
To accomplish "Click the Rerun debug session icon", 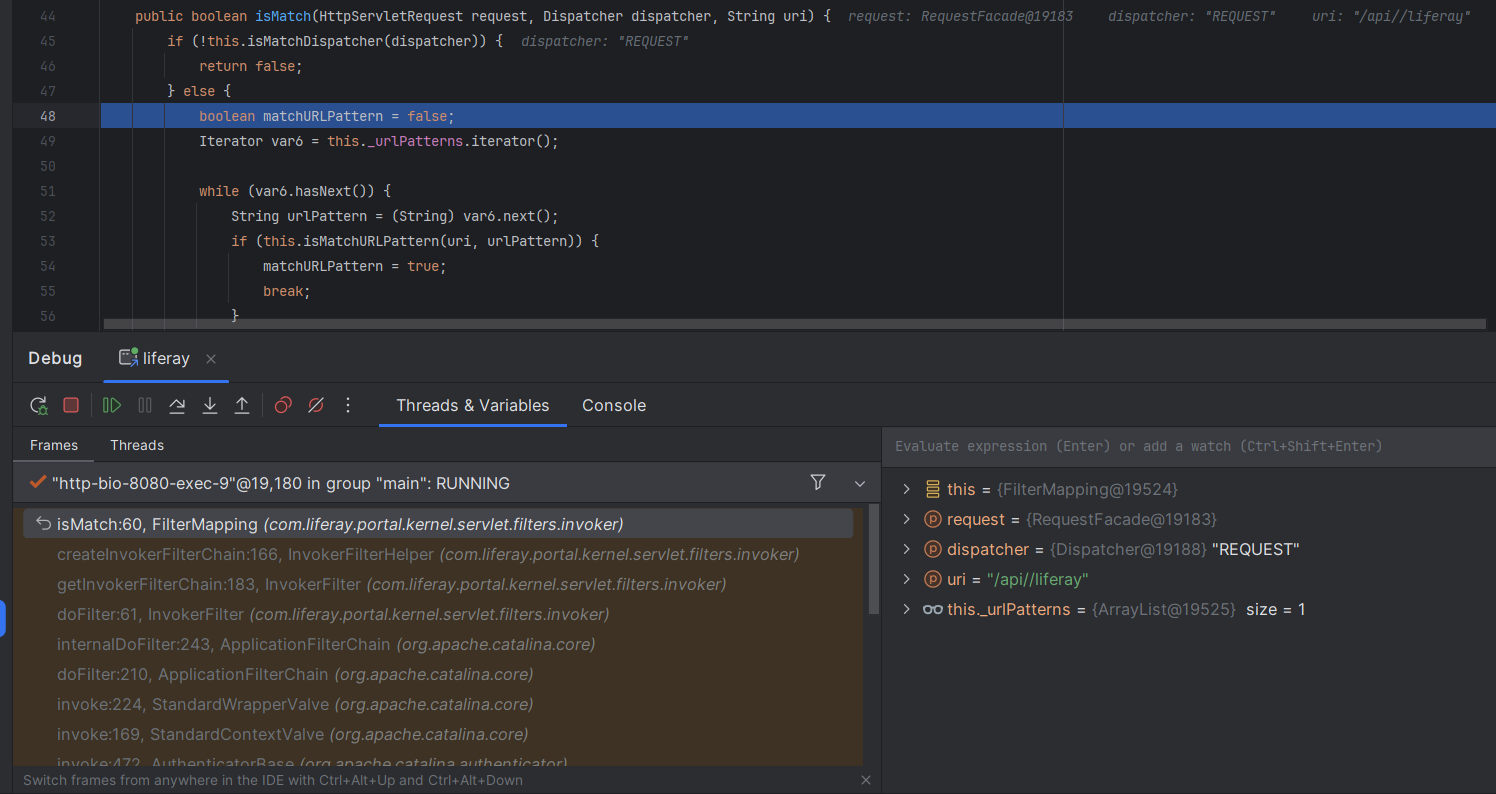I will (38, 405).
